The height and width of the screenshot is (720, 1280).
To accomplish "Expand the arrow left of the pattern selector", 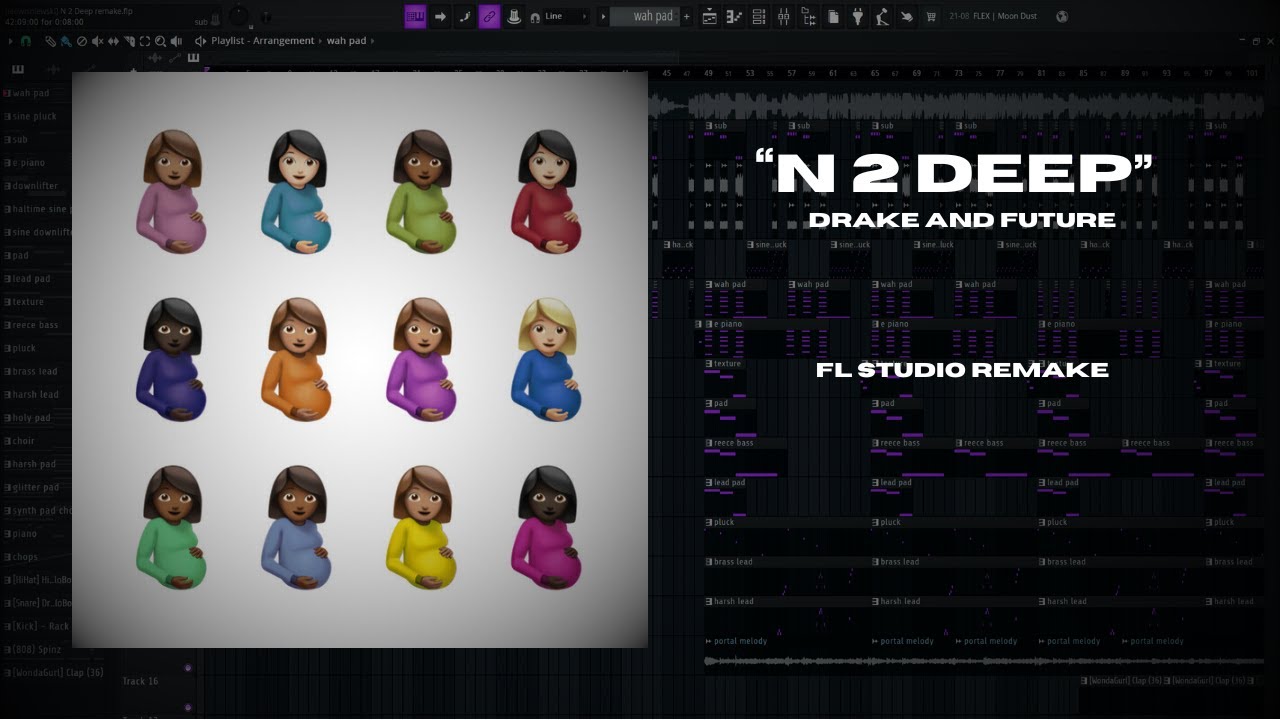I will [603, 16].
